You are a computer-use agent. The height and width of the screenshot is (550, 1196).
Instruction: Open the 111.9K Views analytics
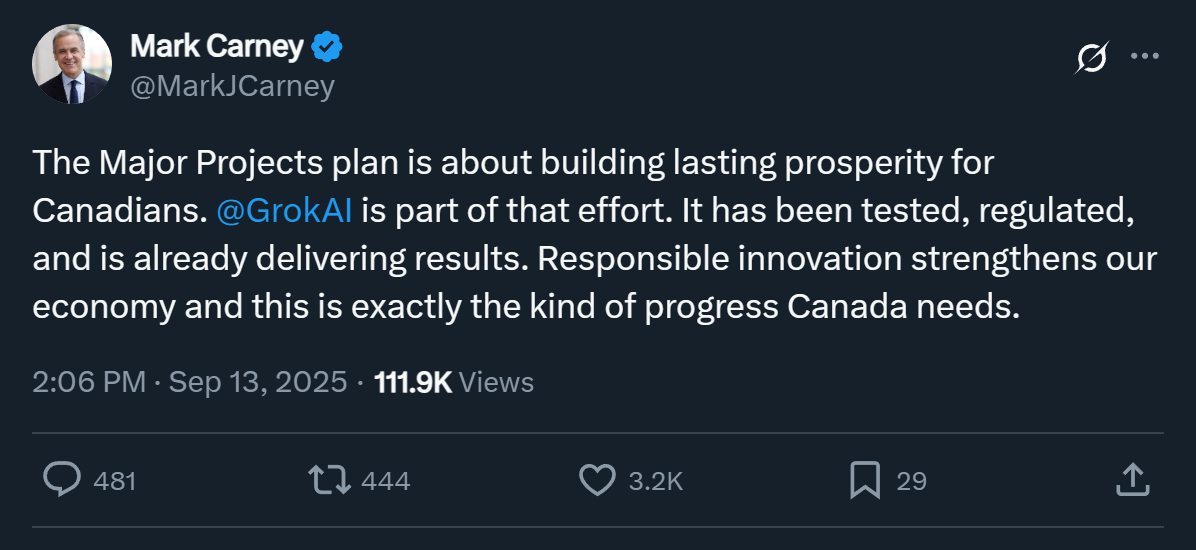(x=453, y=382)
